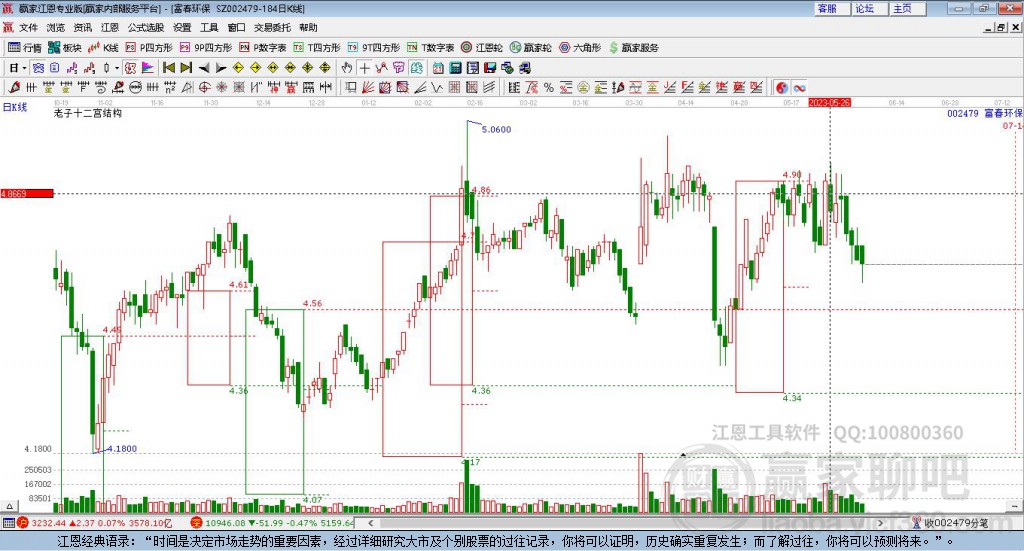
Task: Open 赢家服务 service page
Action: (x=634, y=48)
